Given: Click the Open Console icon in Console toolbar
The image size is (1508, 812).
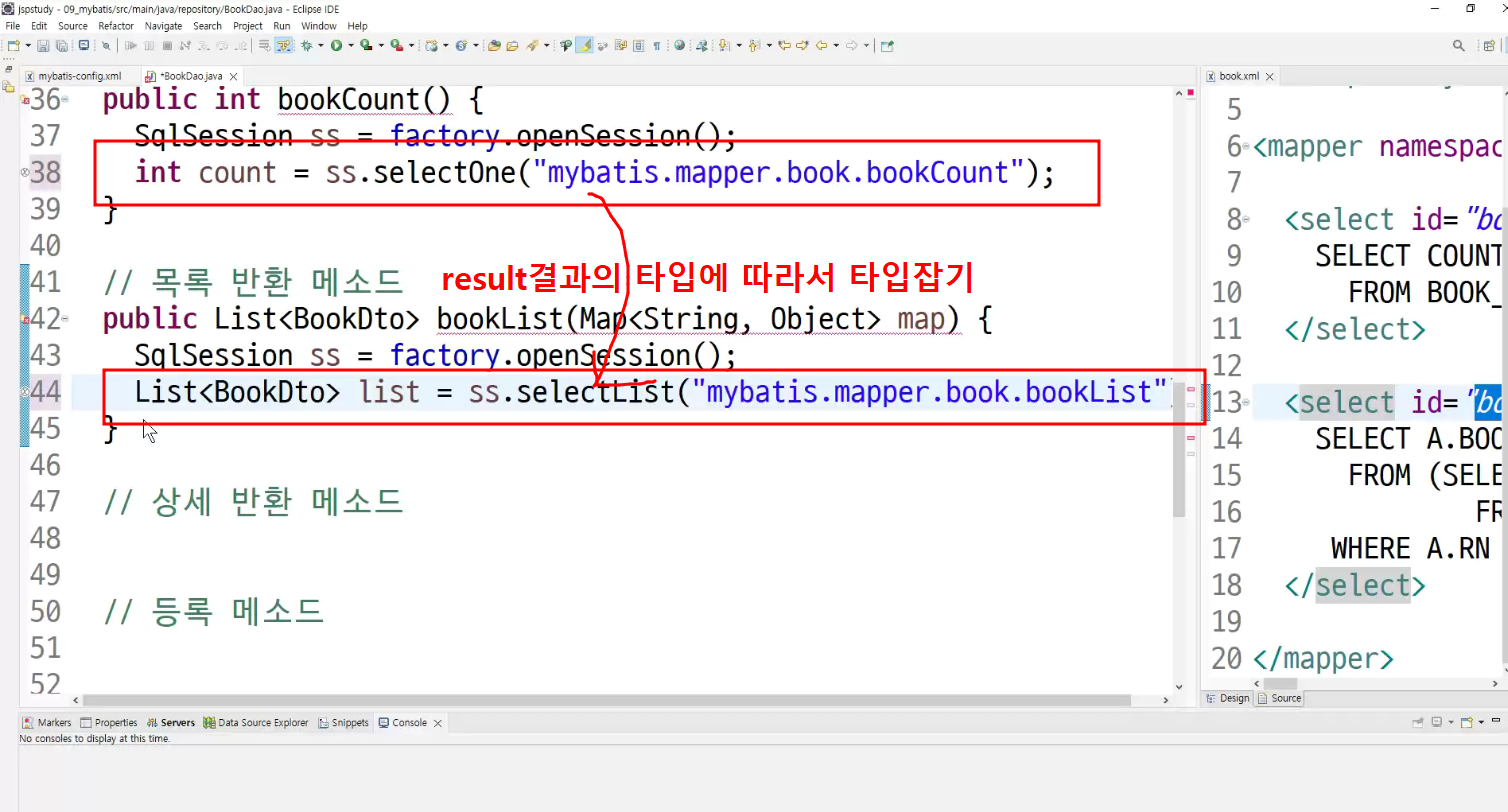Looking at the screenshot, I should pyautogui.click(x=1467, y=722).
